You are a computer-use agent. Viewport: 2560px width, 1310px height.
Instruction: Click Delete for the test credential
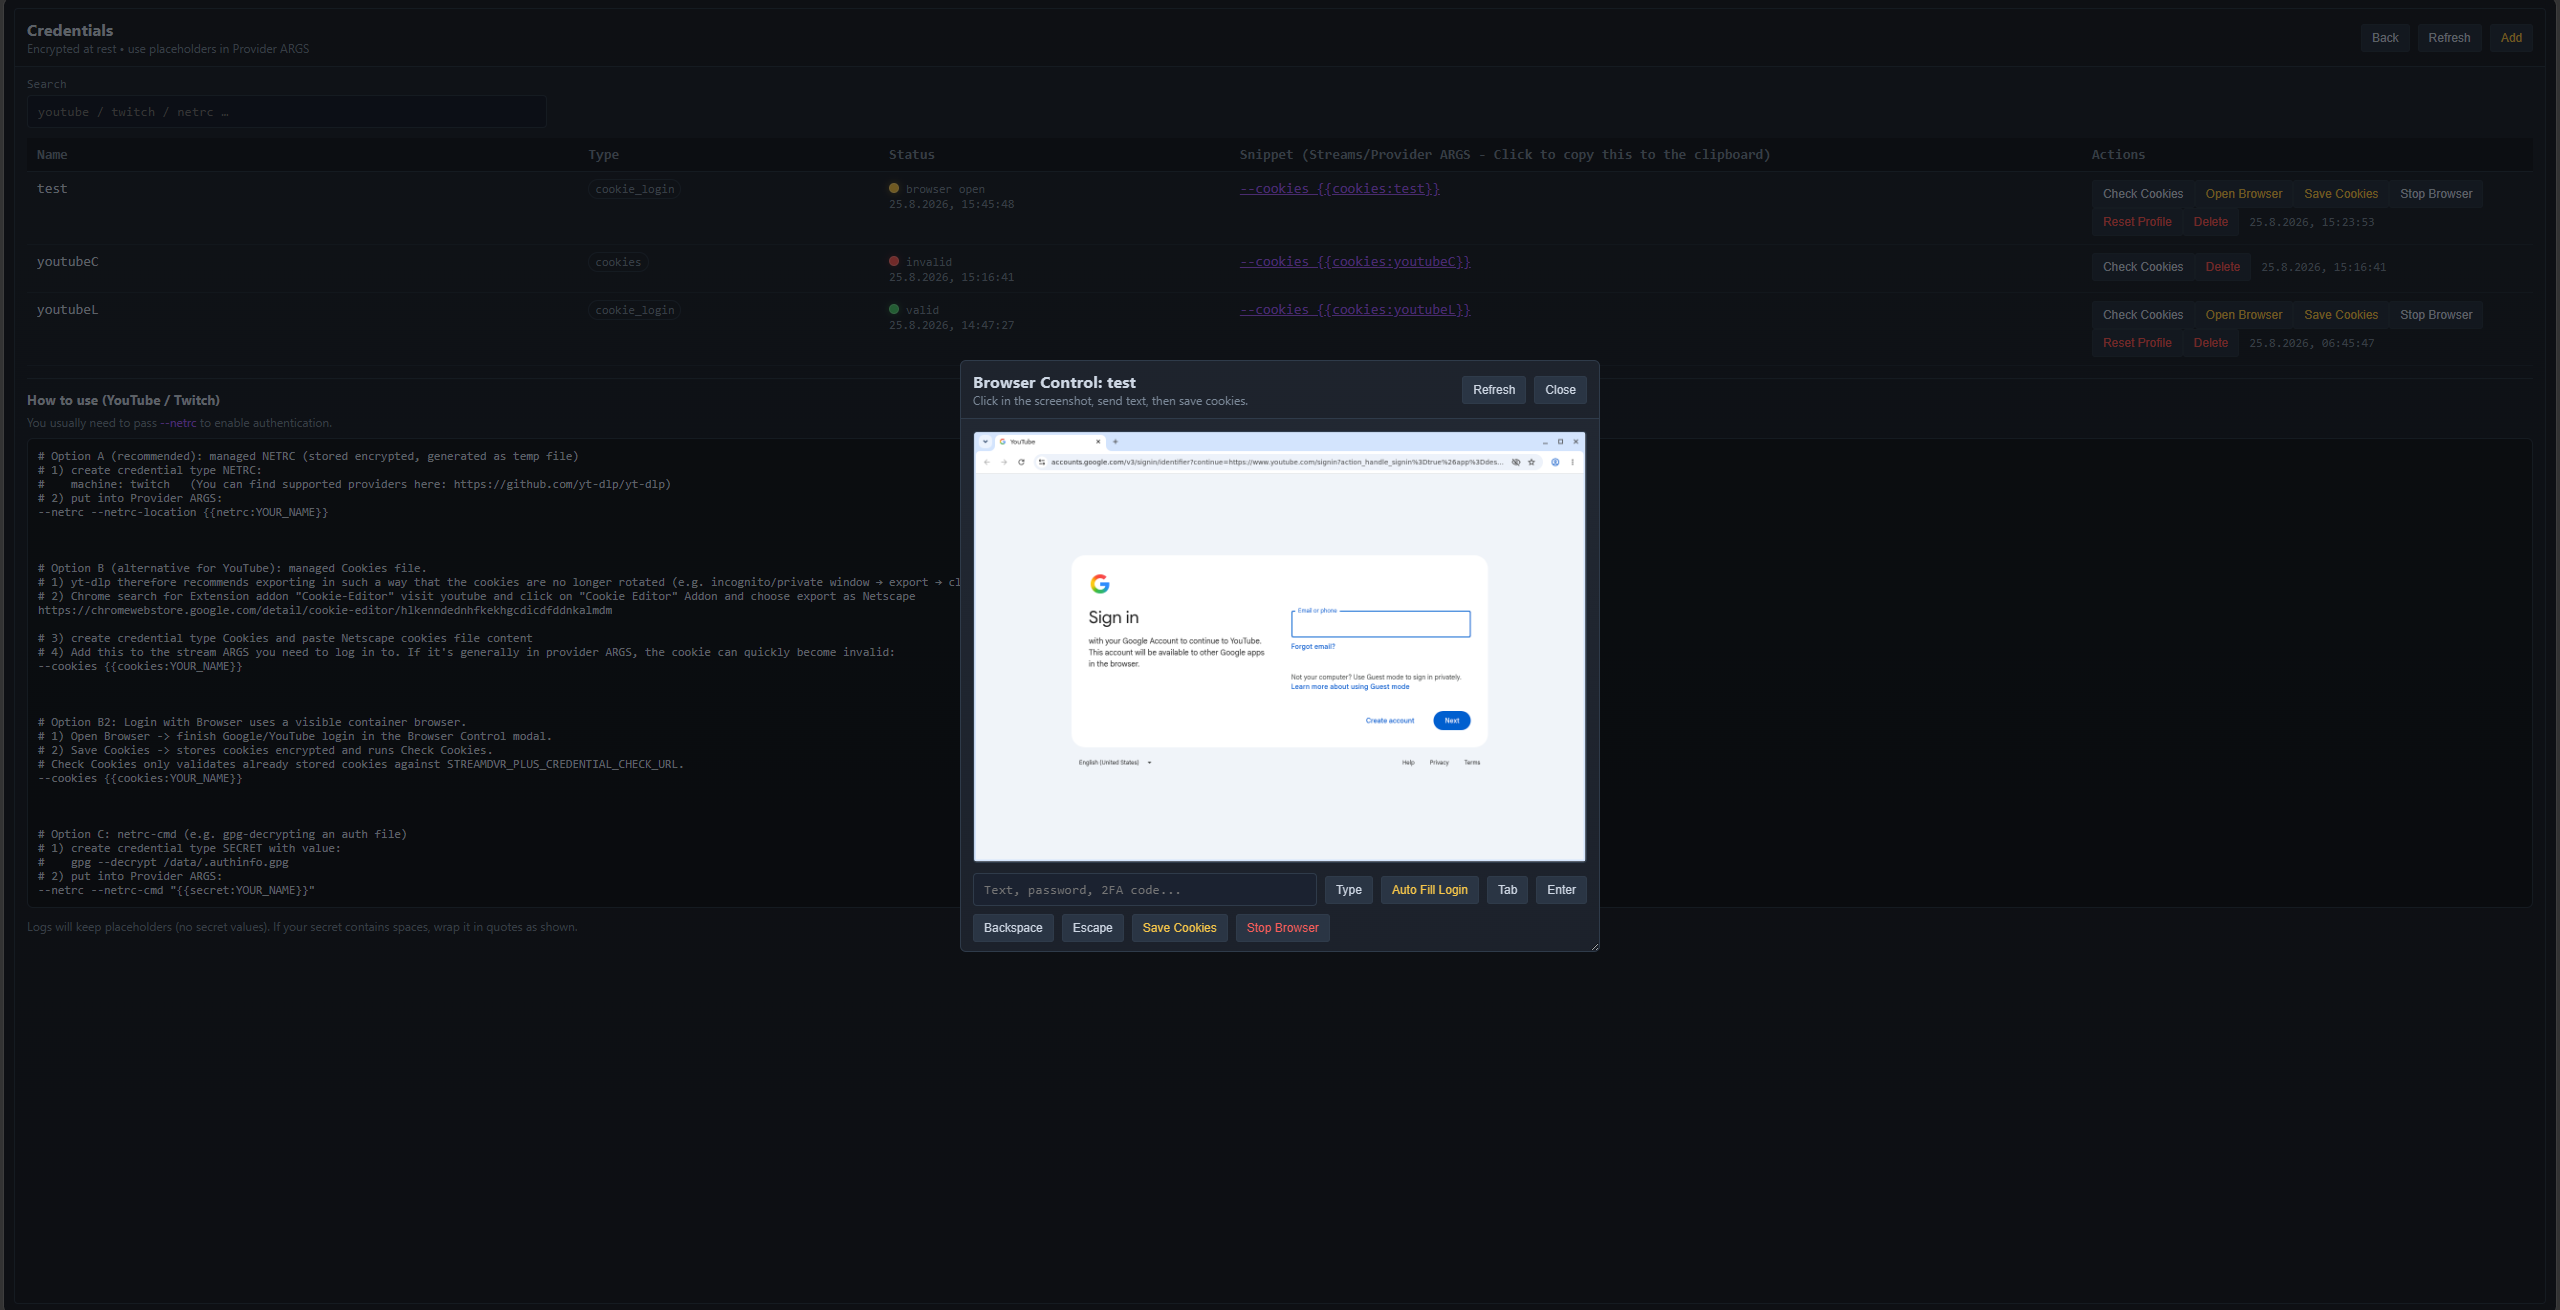tap(2211, 222)
